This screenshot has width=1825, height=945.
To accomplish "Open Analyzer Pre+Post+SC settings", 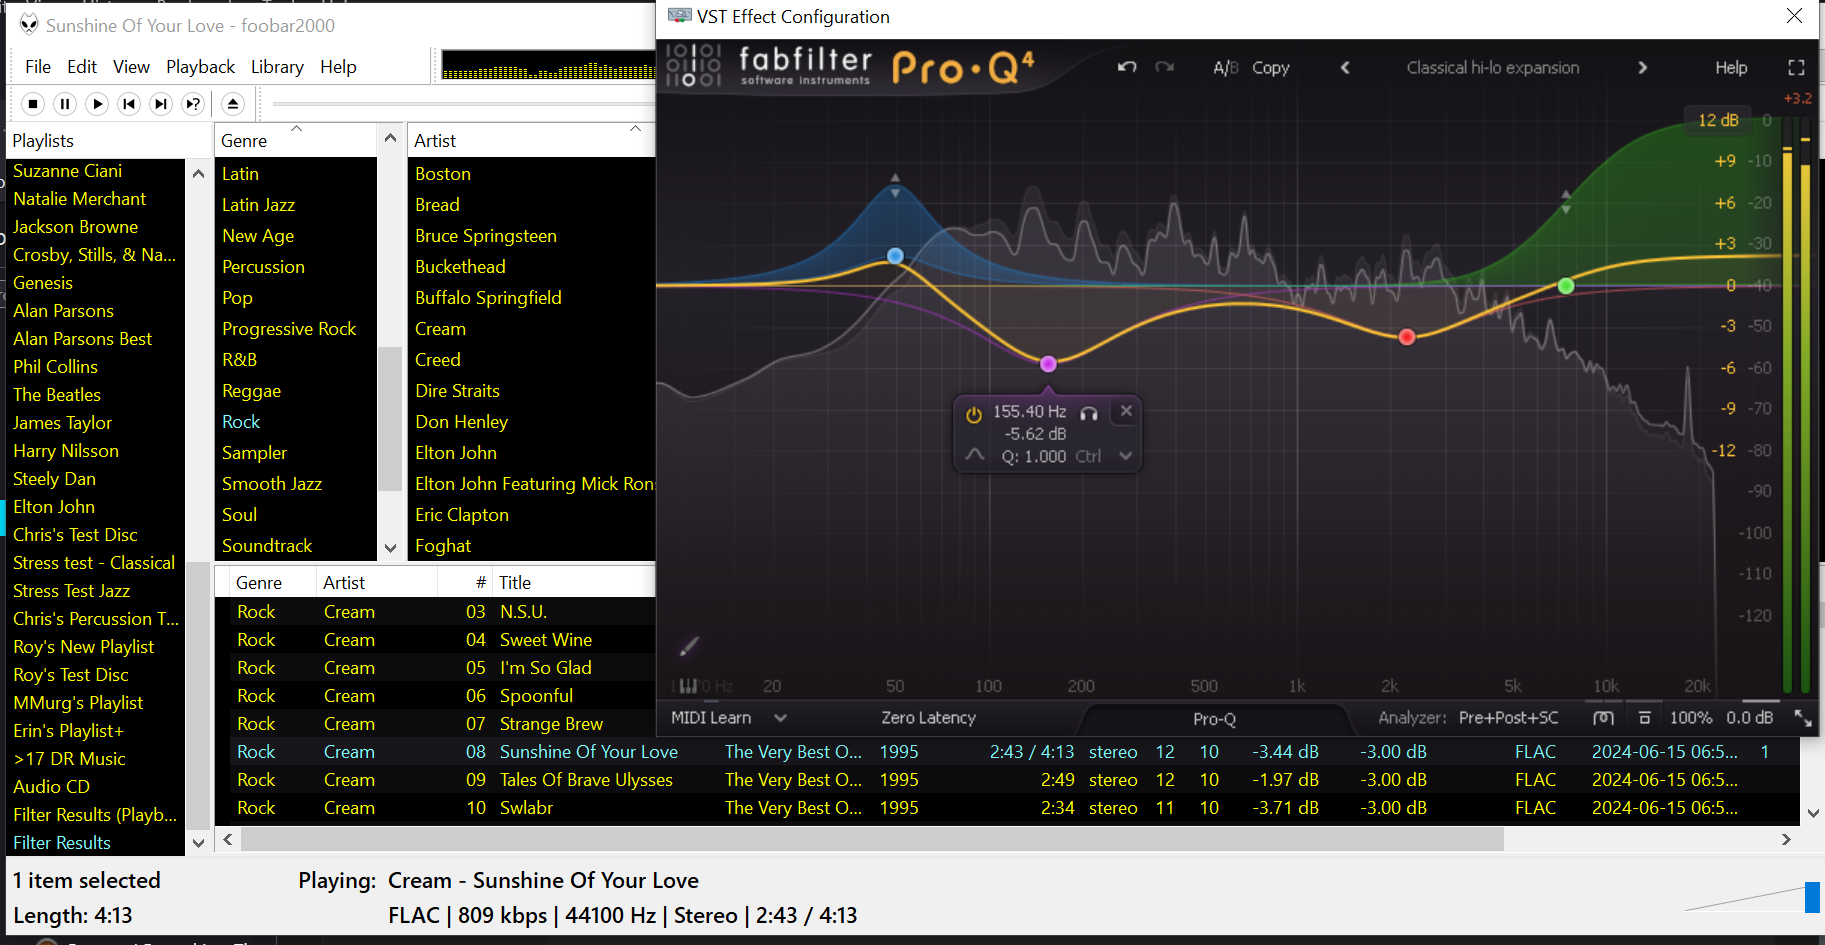I will click(1508, 718).
